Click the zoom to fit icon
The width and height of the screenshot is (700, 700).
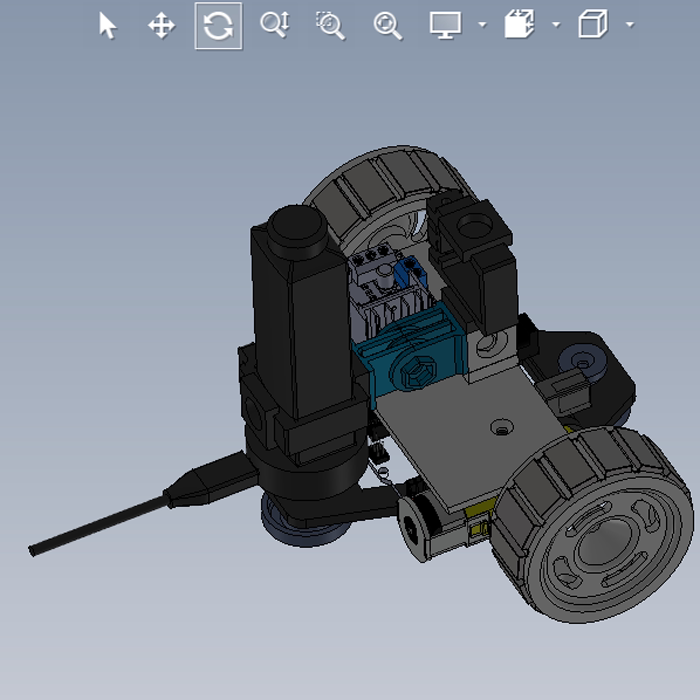[387, 26]
